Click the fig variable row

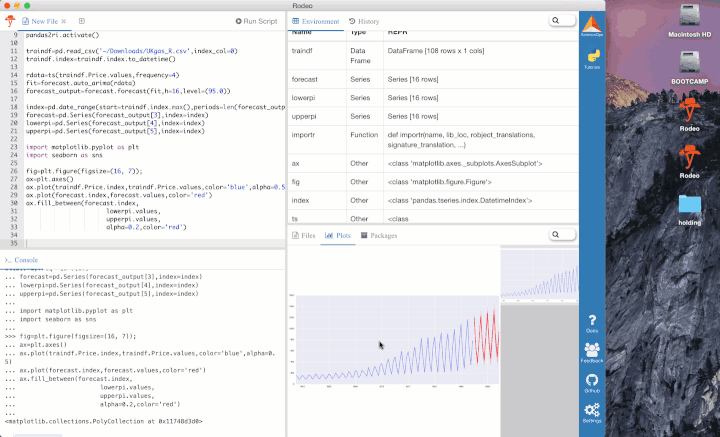click(x=433, y=182)
